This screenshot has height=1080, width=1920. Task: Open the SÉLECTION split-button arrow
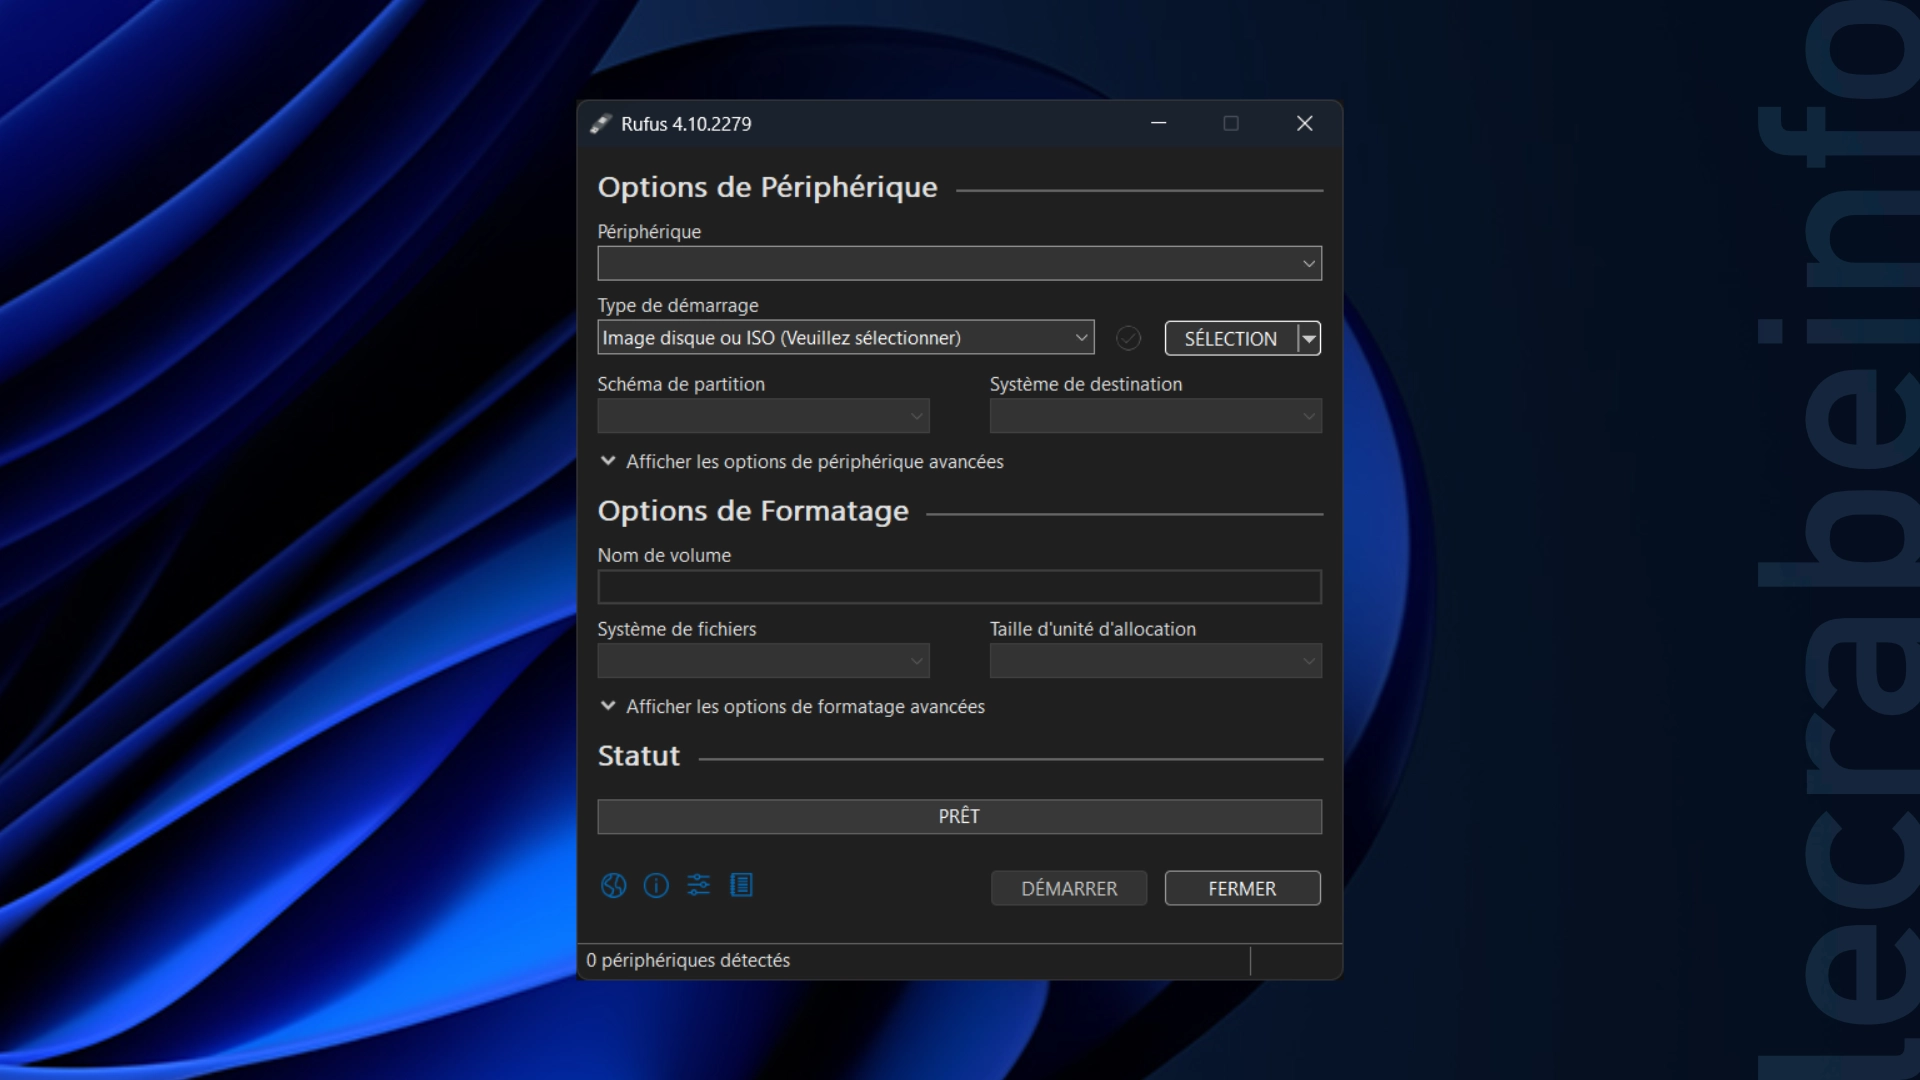click(x=1309, y=338)
